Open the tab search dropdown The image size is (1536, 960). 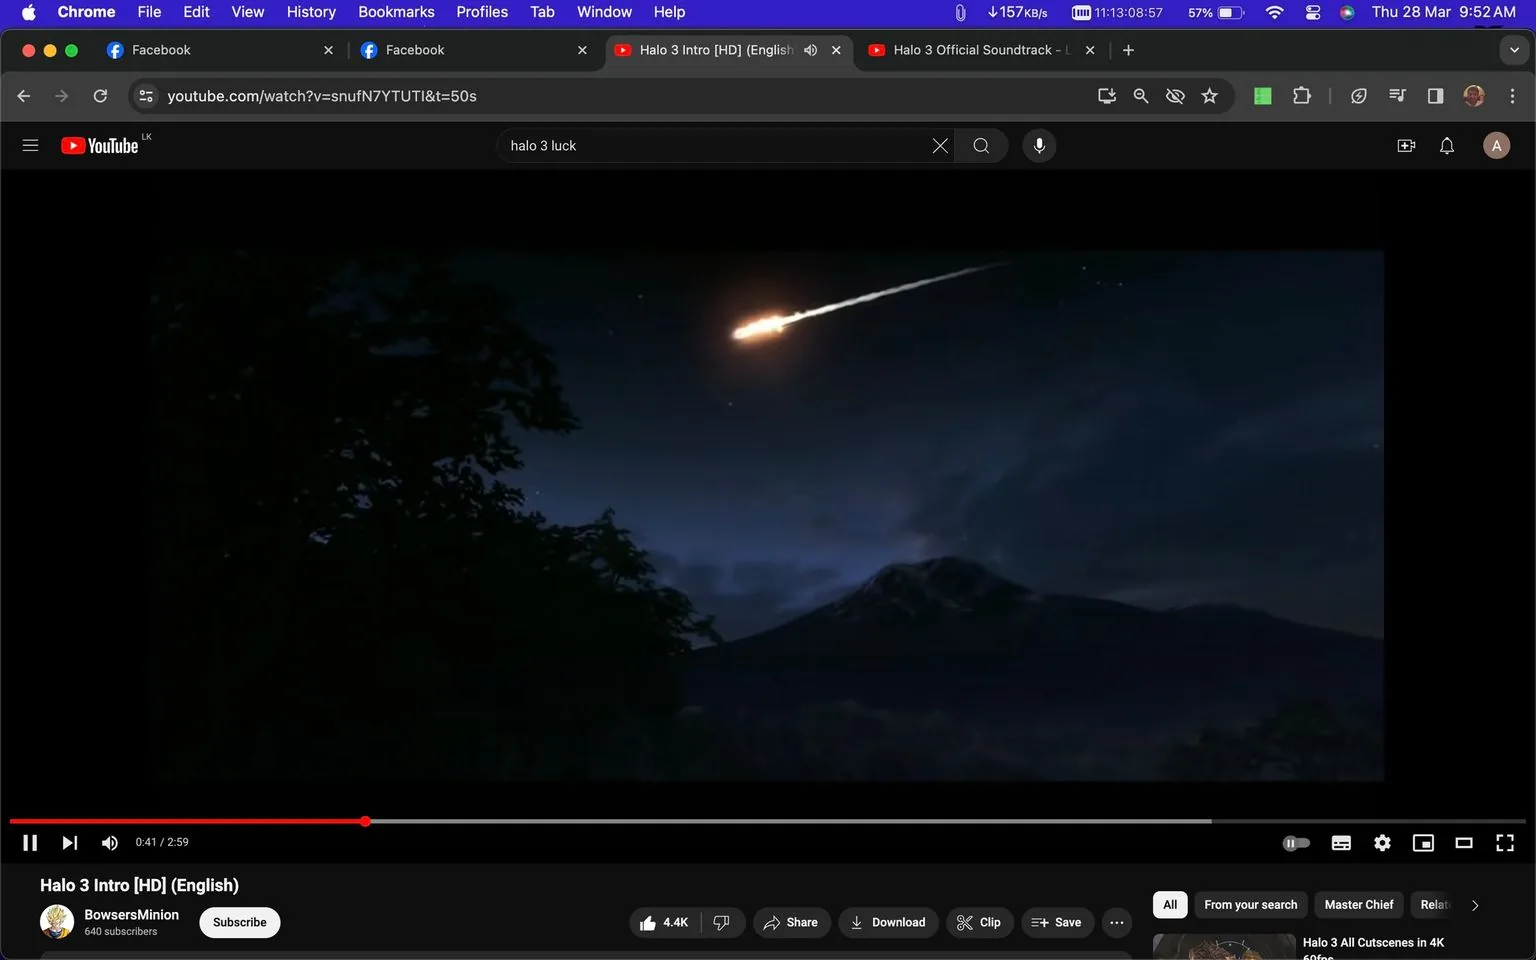[x=1513, y=49]
